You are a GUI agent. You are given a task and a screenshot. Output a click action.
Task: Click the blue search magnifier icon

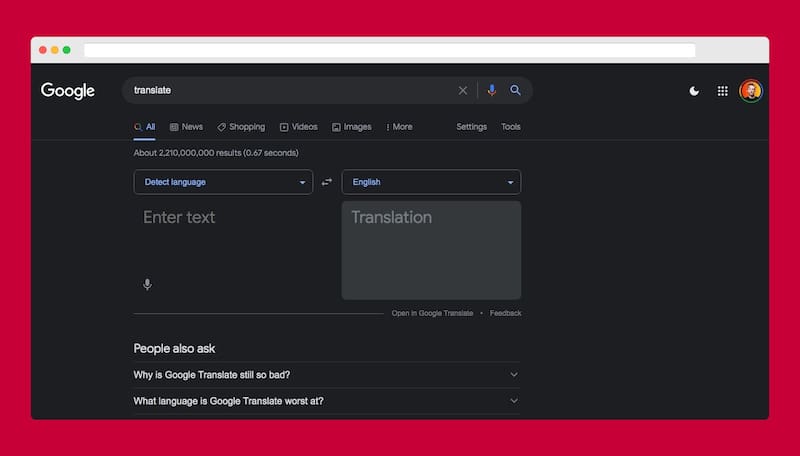coord(516,91)
